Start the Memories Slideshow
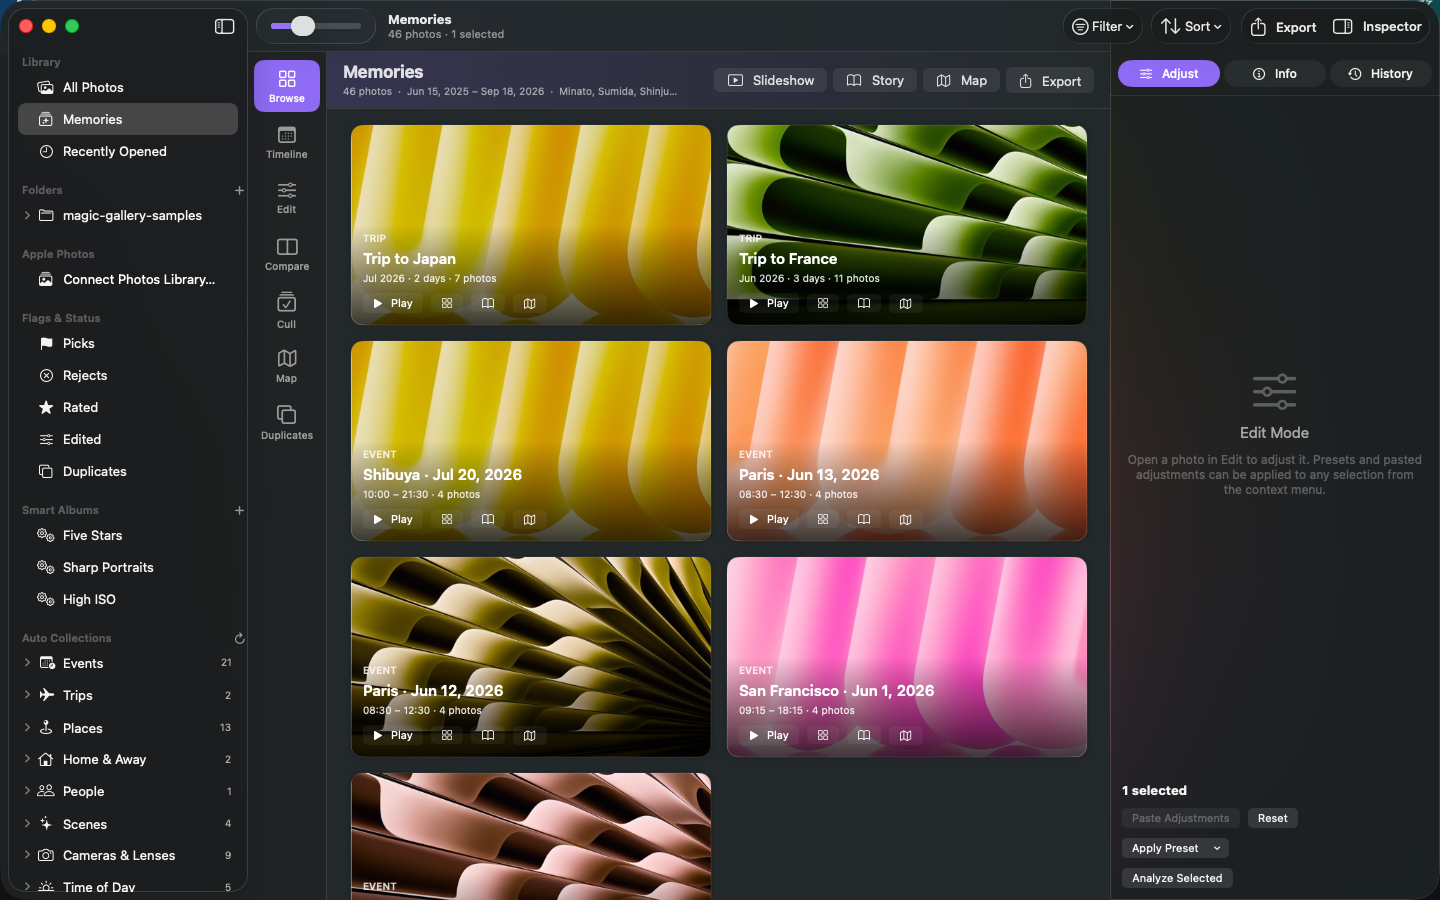This screenshot has height=900, width=1440. tap(771, 81)
